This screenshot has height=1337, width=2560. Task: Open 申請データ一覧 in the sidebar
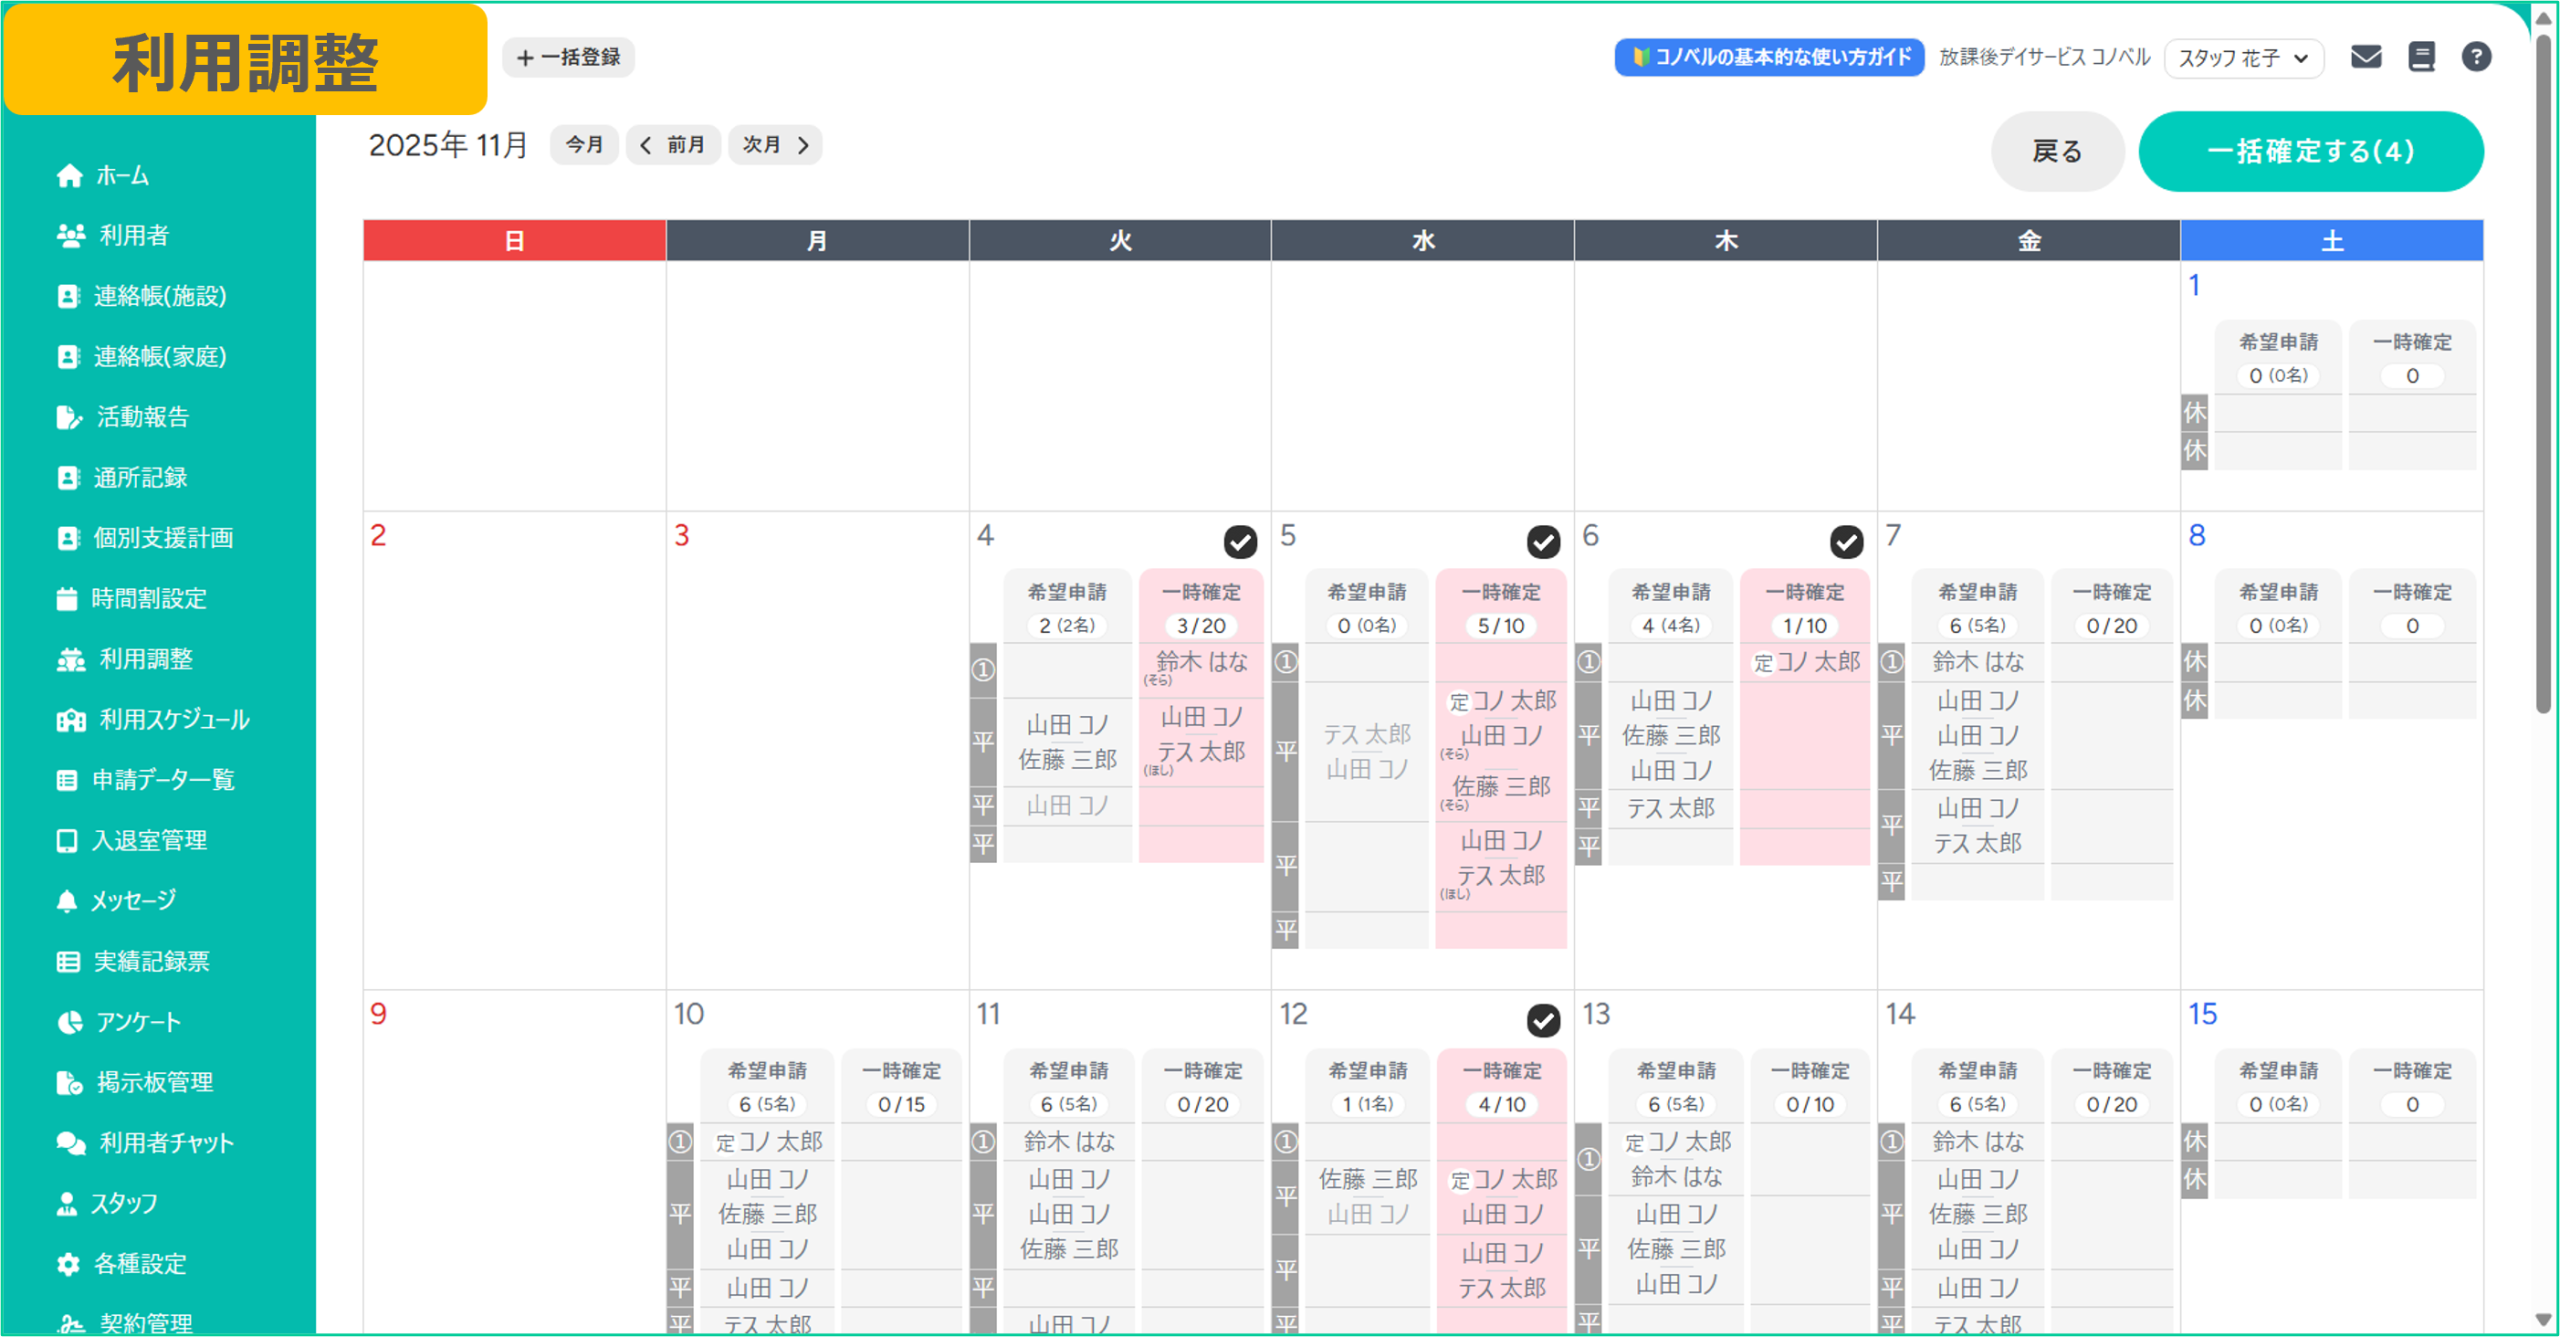163,780
